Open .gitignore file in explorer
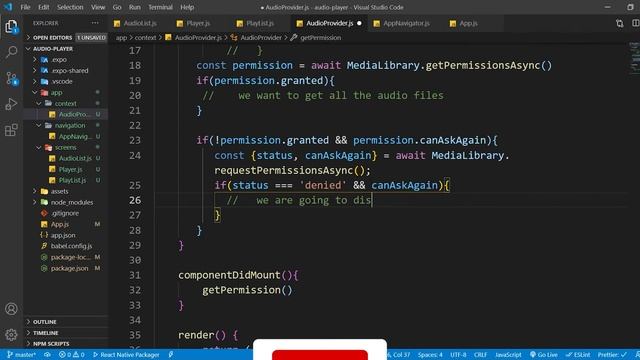The height and width of the screenshot is (360, 640). [65, 213]
